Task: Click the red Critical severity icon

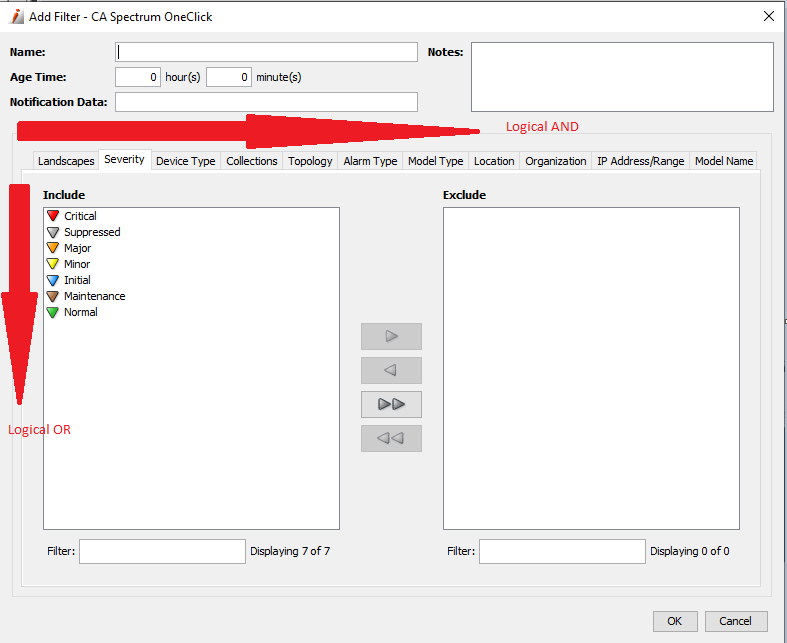Action: coord(53,216)
